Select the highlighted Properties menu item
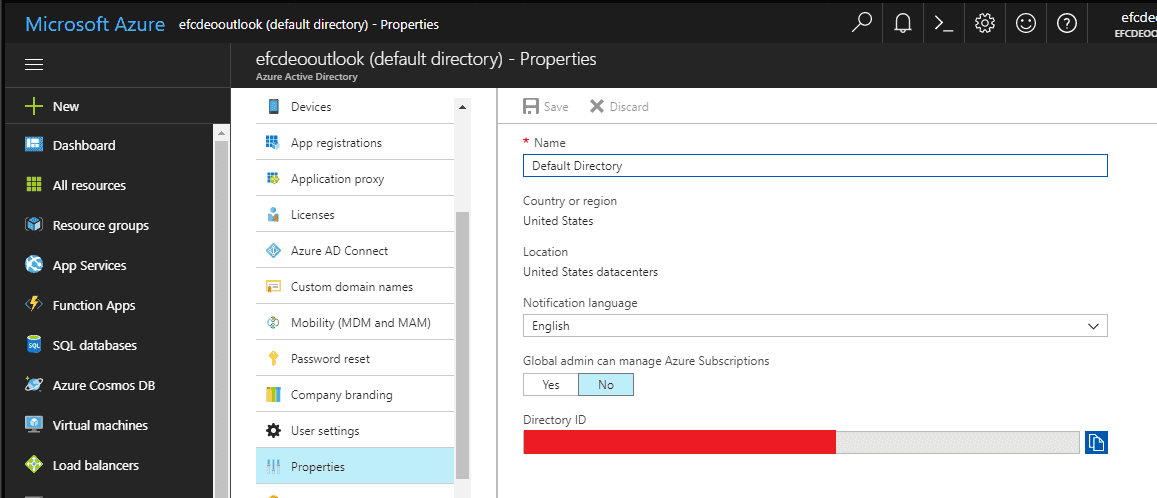The width and height of the screenshot is (1157, 498). pos(355,466)
